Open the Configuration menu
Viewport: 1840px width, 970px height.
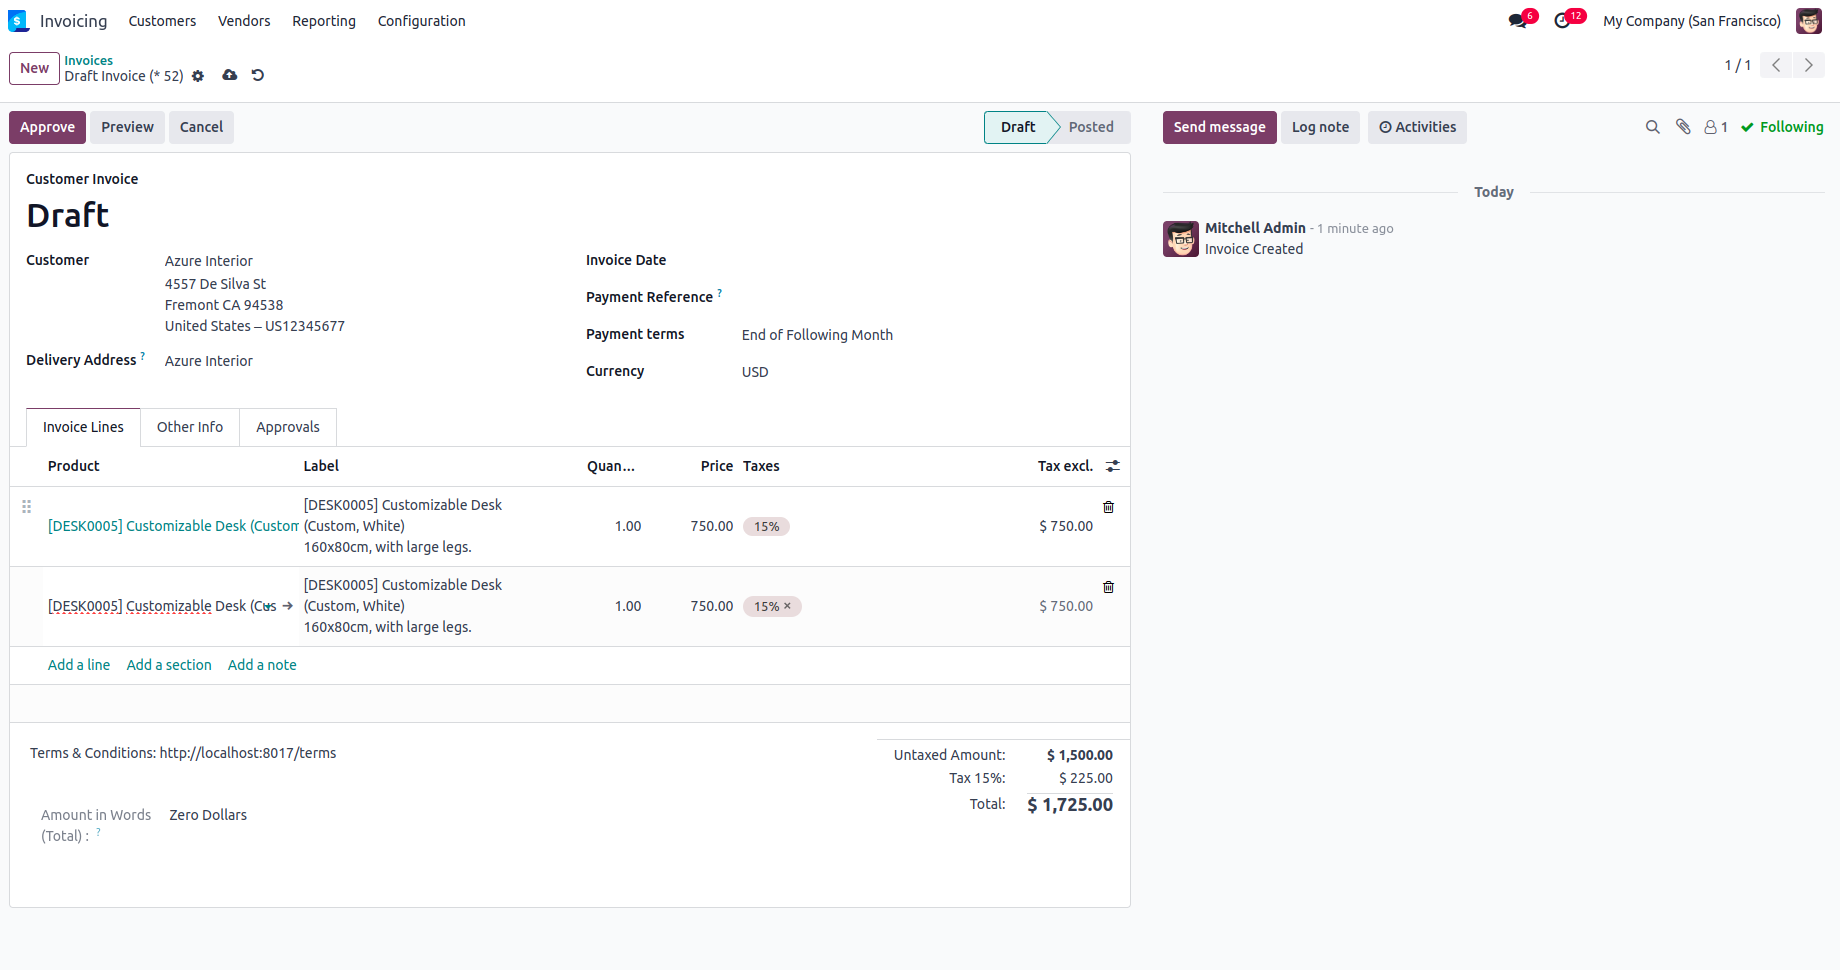click(422, 21)
